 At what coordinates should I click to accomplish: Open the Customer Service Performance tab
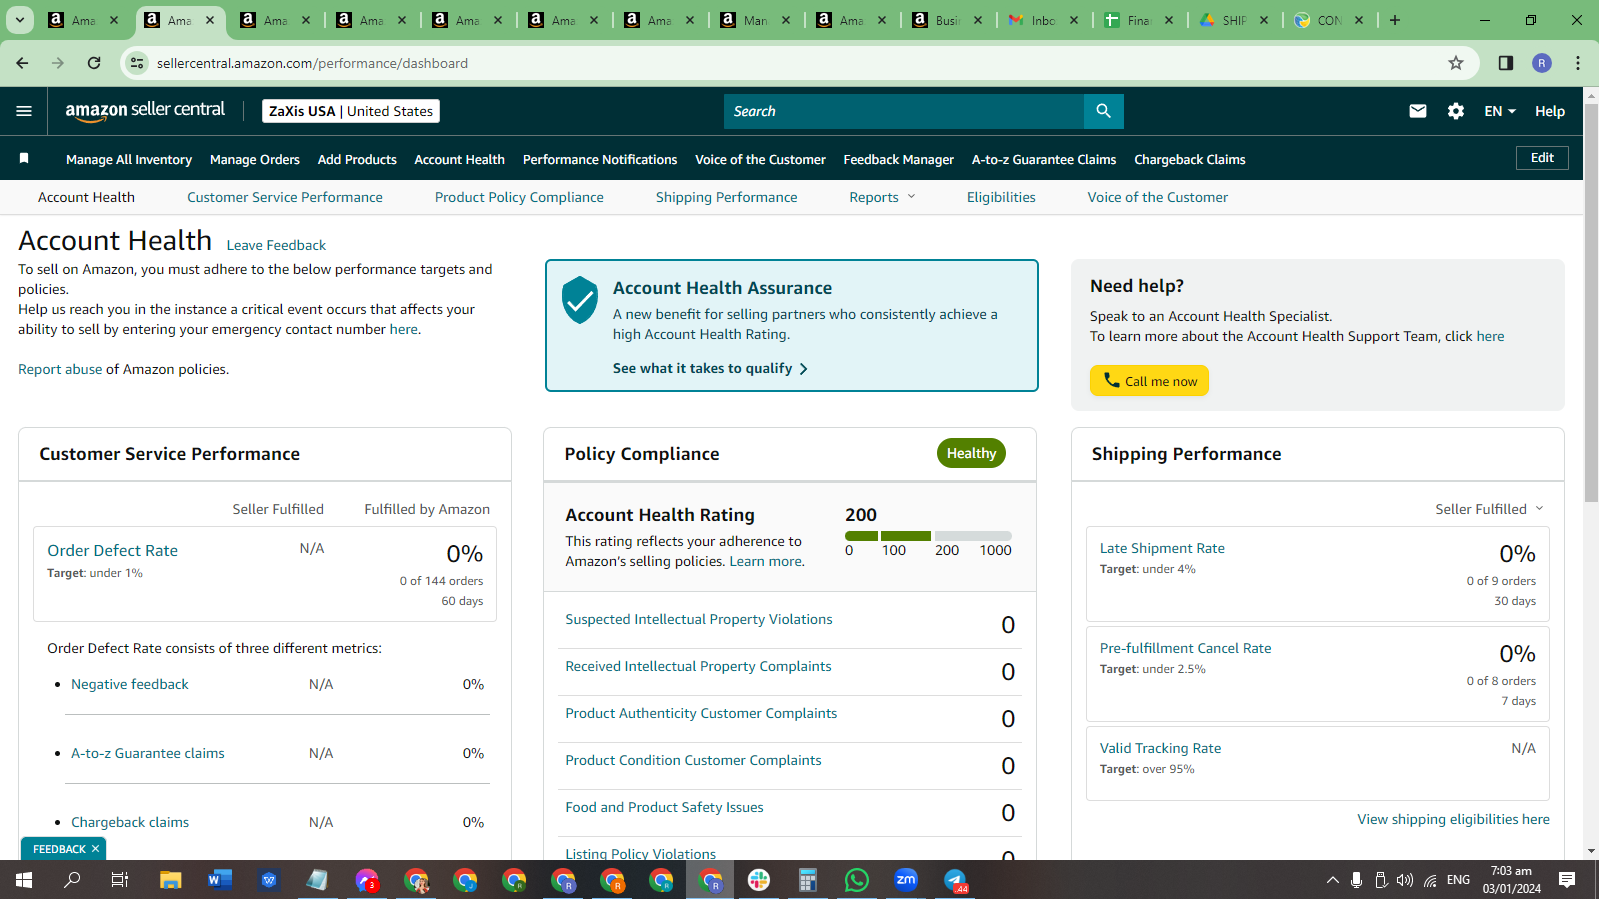[285, 197]
